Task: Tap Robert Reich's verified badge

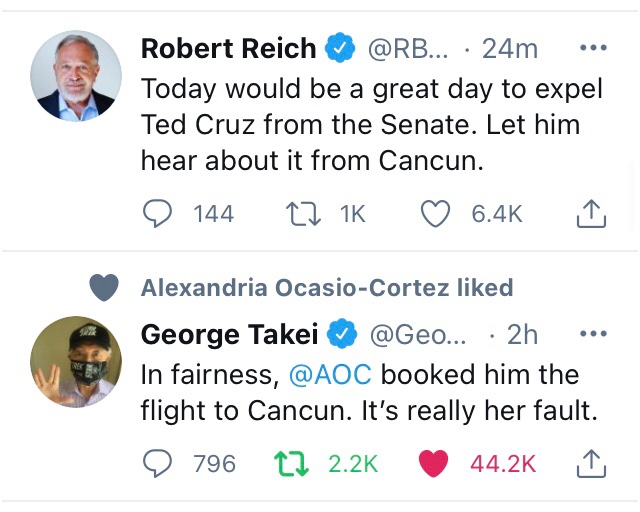Action: coord(341,48)
